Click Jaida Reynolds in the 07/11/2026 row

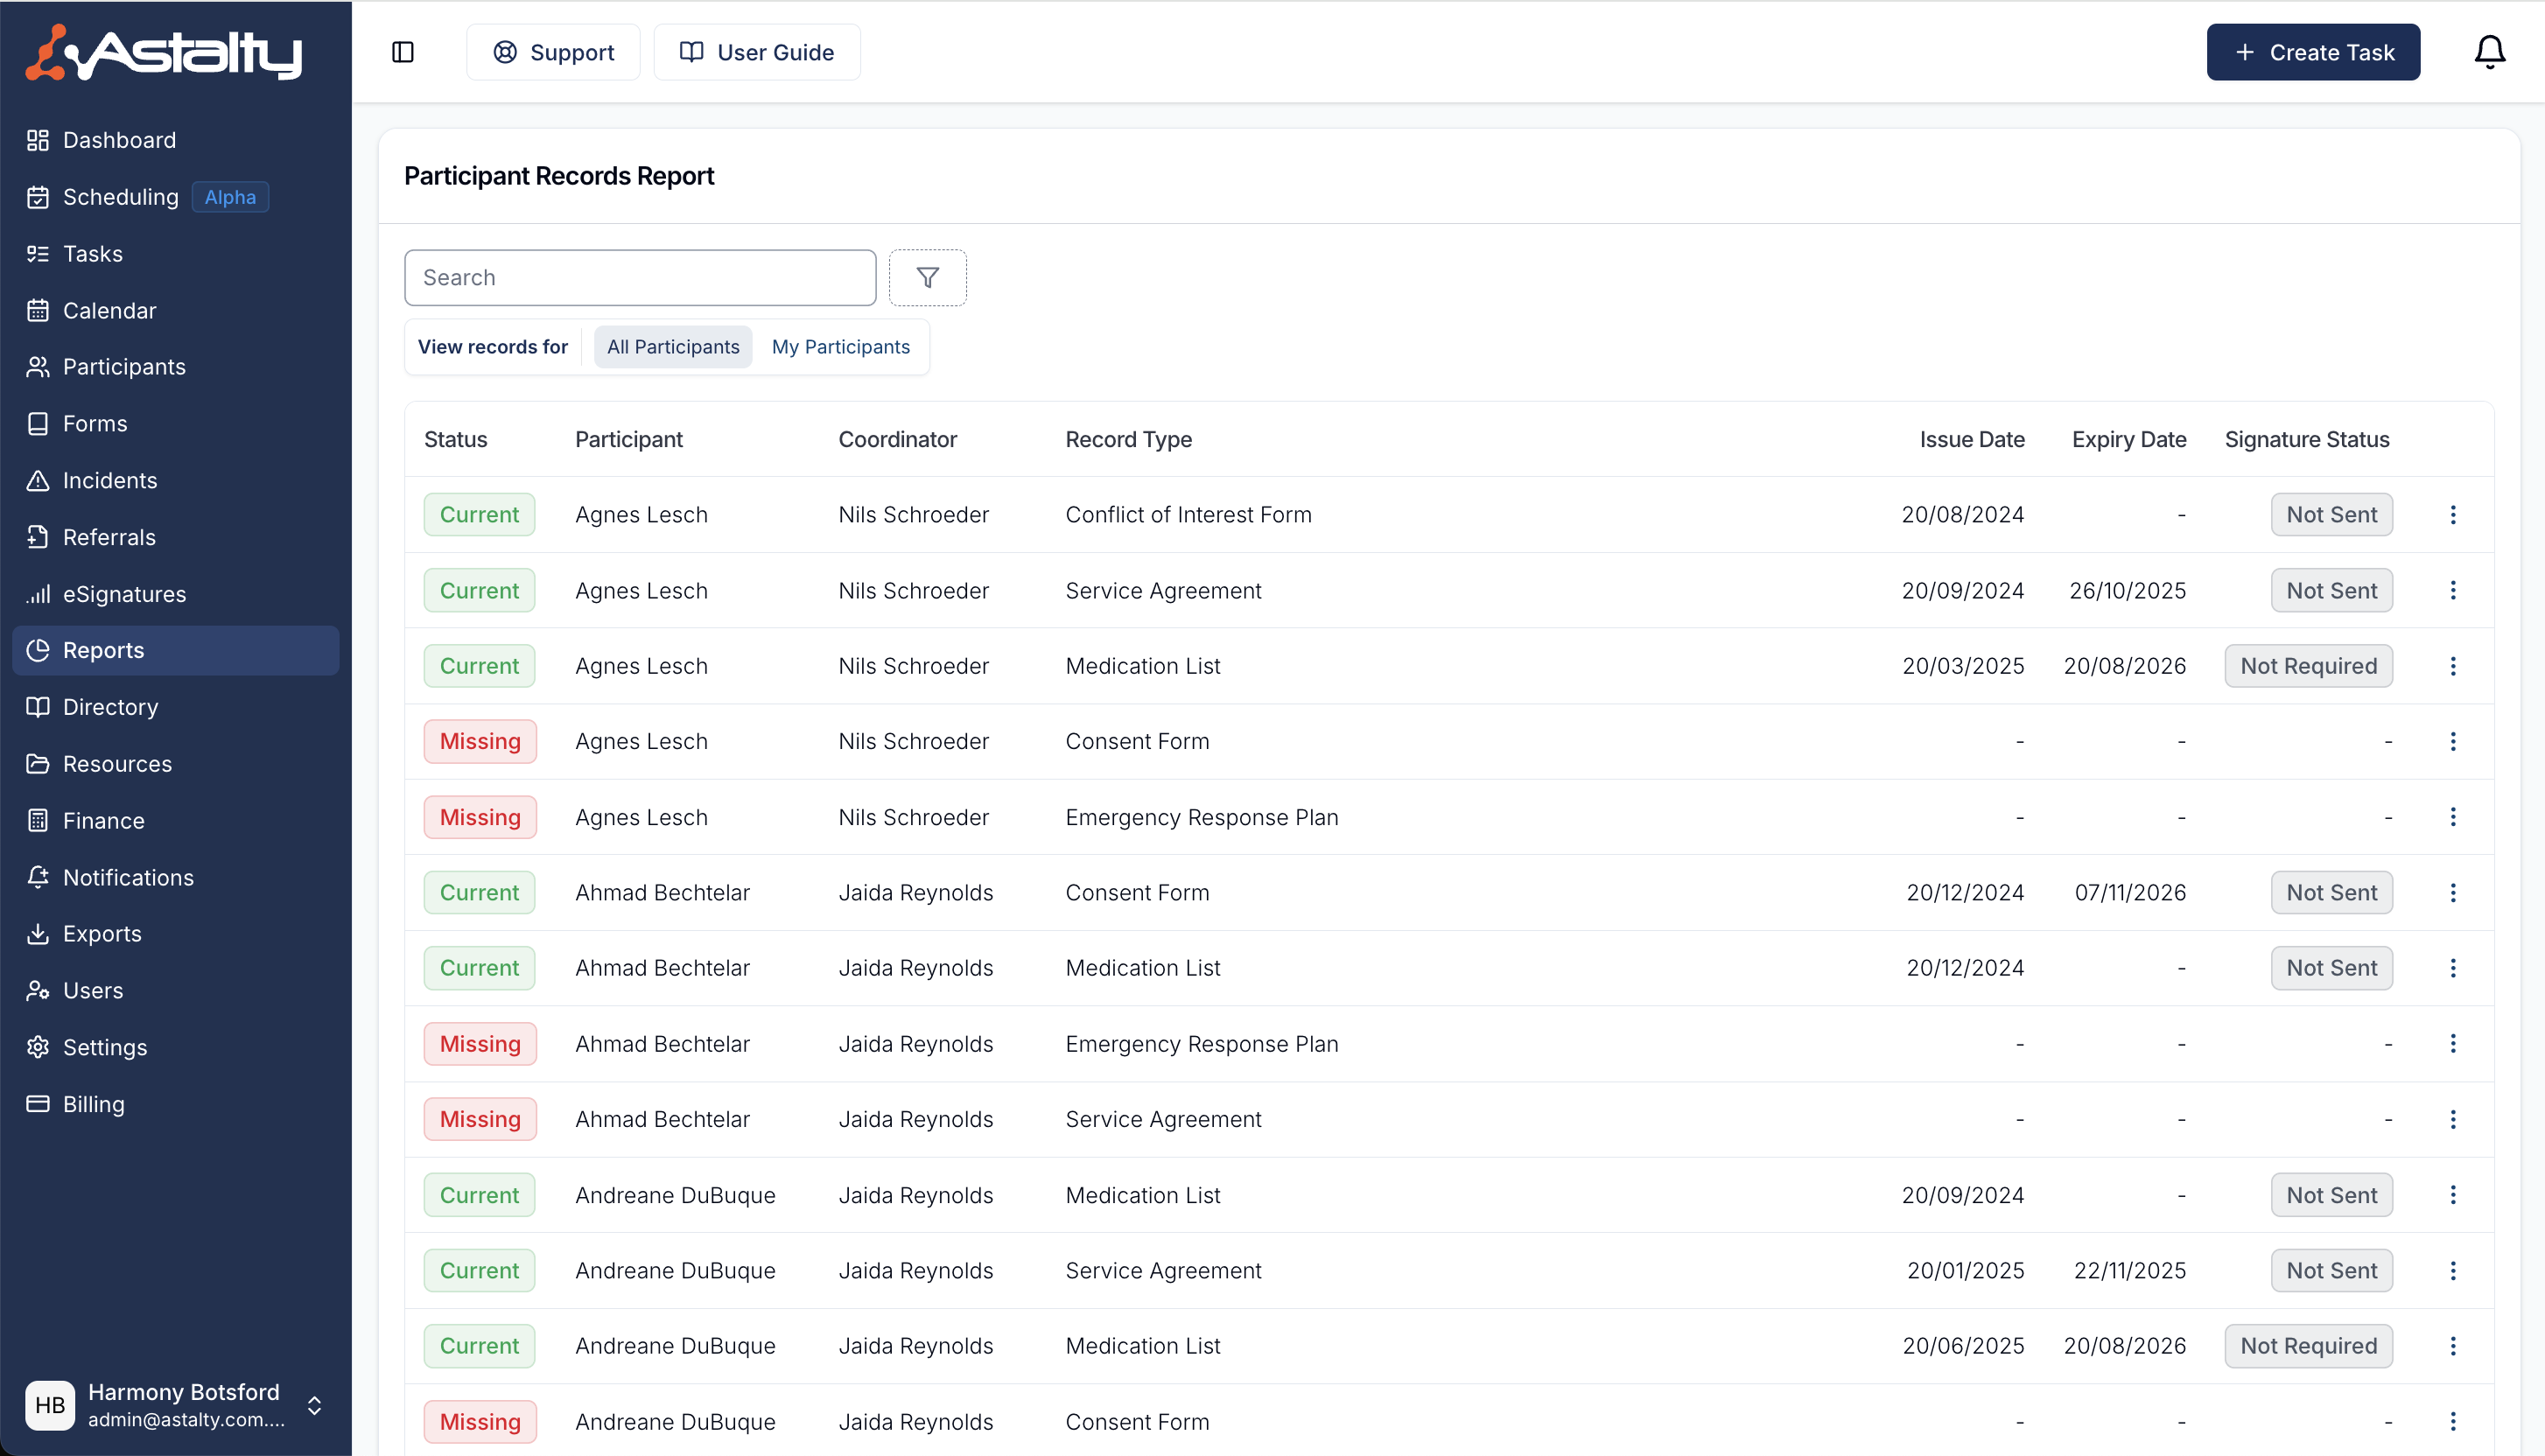point(916,892)
